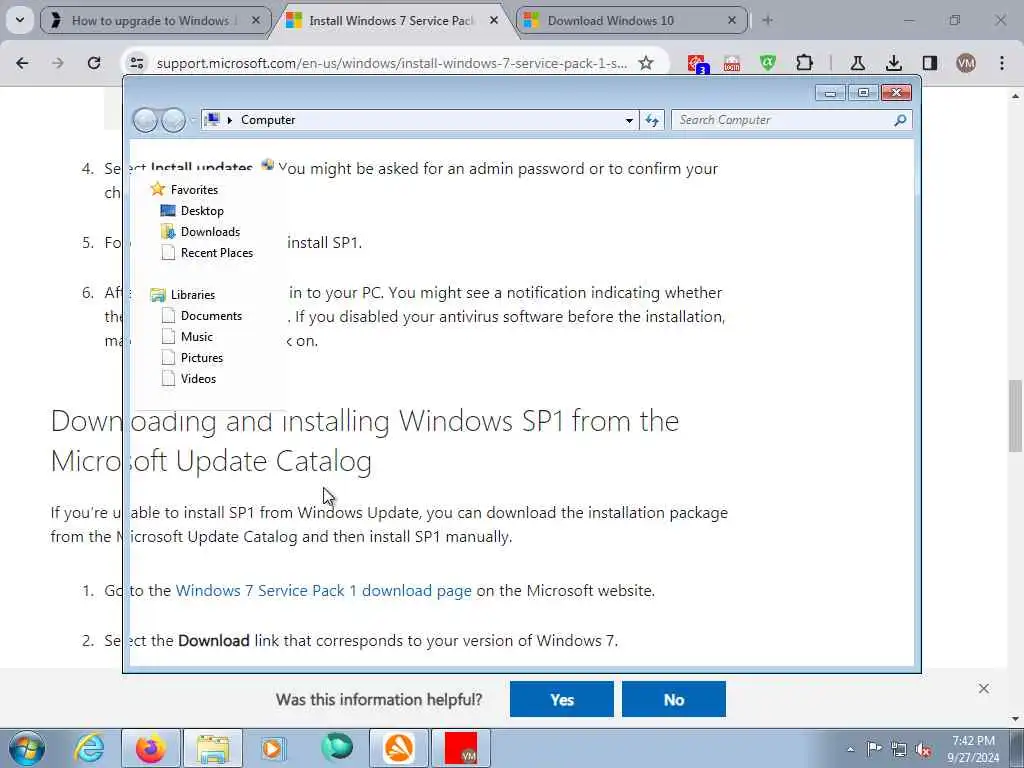Screen dimensions: 1024x768
Task: Maximize the Explorer Computer window
Action: [x=863, y=93]
